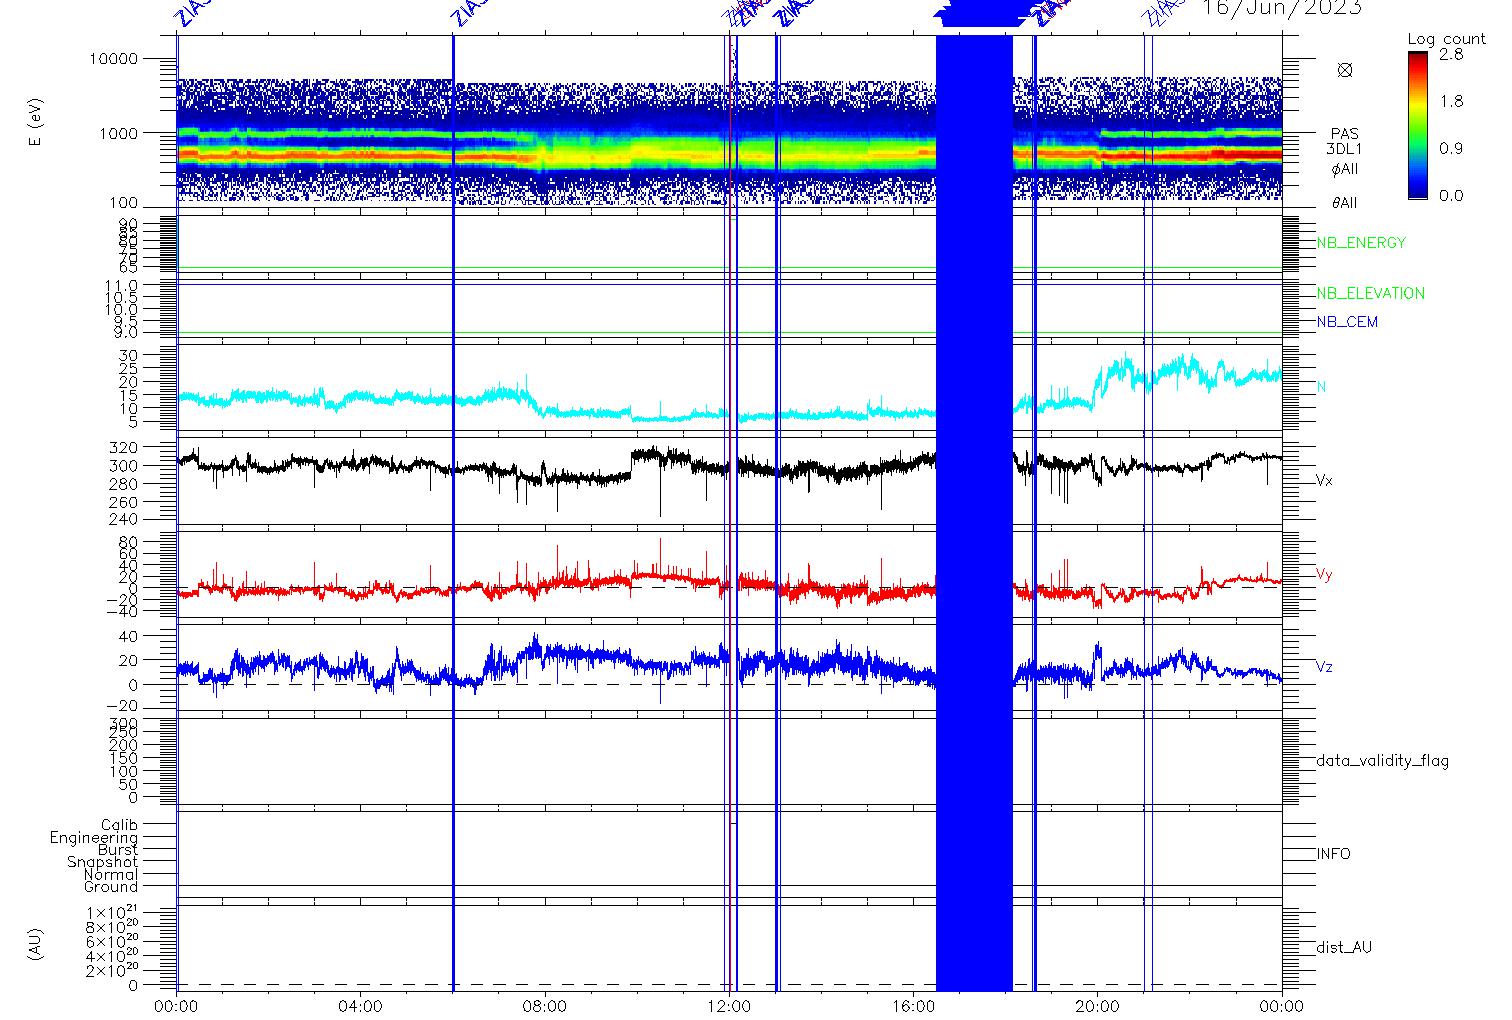Click the 1×10²¹ distance tick label
Viewport: 1512px width, 1020px height.
[x=113, y=913]
